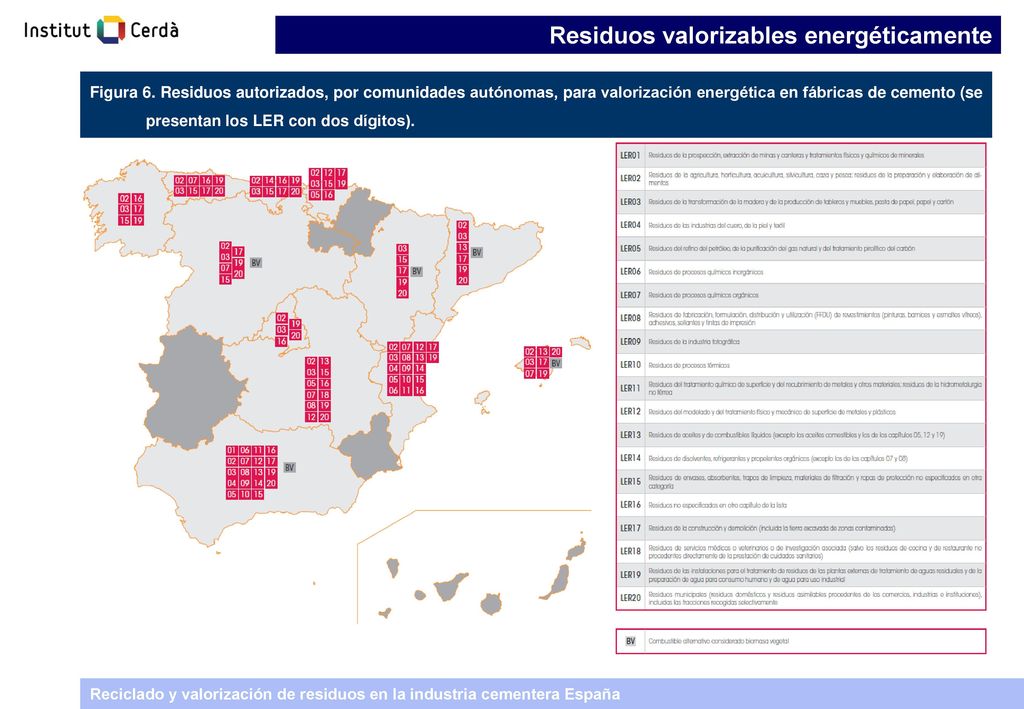
Task: Select legend row LER20 municipal residues
Action: (x=801, y=598)
